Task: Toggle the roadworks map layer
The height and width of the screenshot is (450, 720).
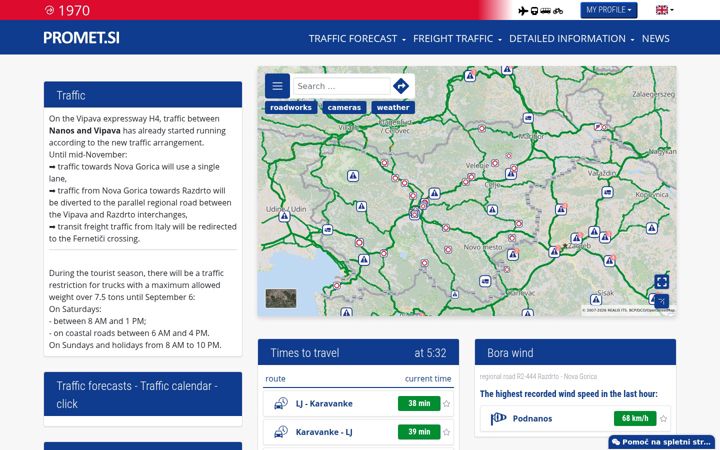Action: [x=291, y=107]
